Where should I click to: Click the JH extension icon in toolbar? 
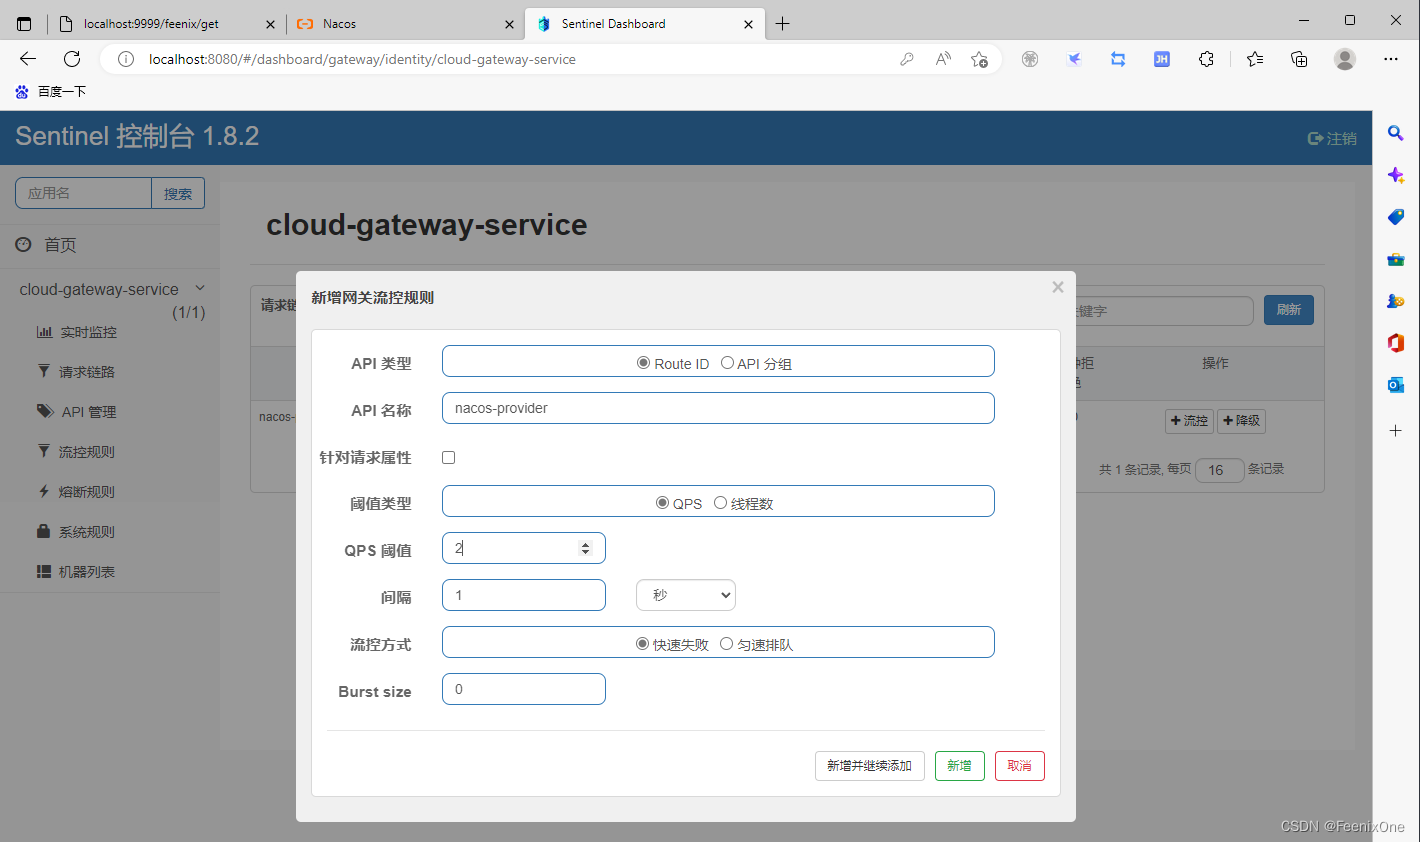click(x=1162, y=59)
